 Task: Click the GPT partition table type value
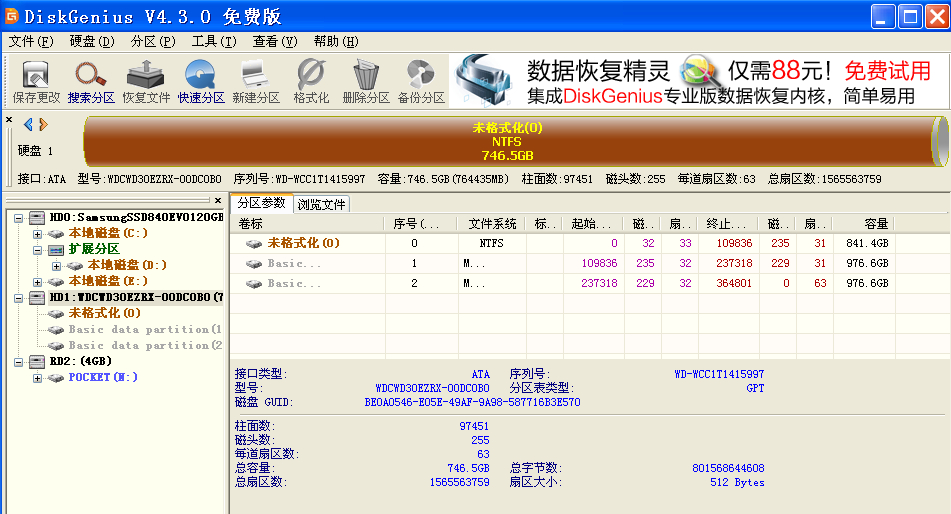coord(755,388)
